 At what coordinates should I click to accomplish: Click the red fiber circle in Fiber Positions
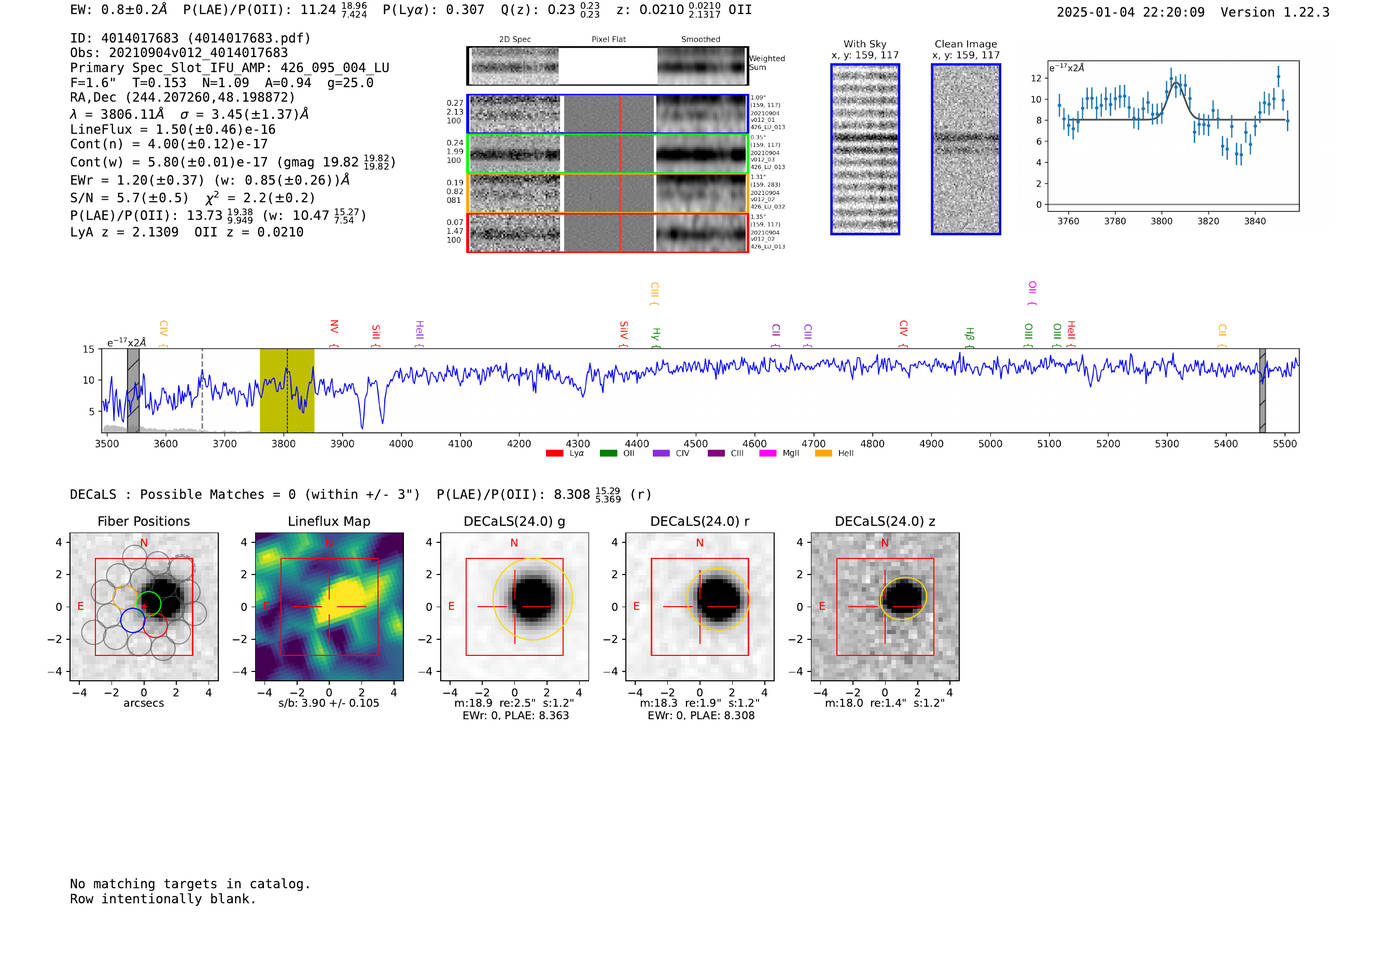coord(155,626)
